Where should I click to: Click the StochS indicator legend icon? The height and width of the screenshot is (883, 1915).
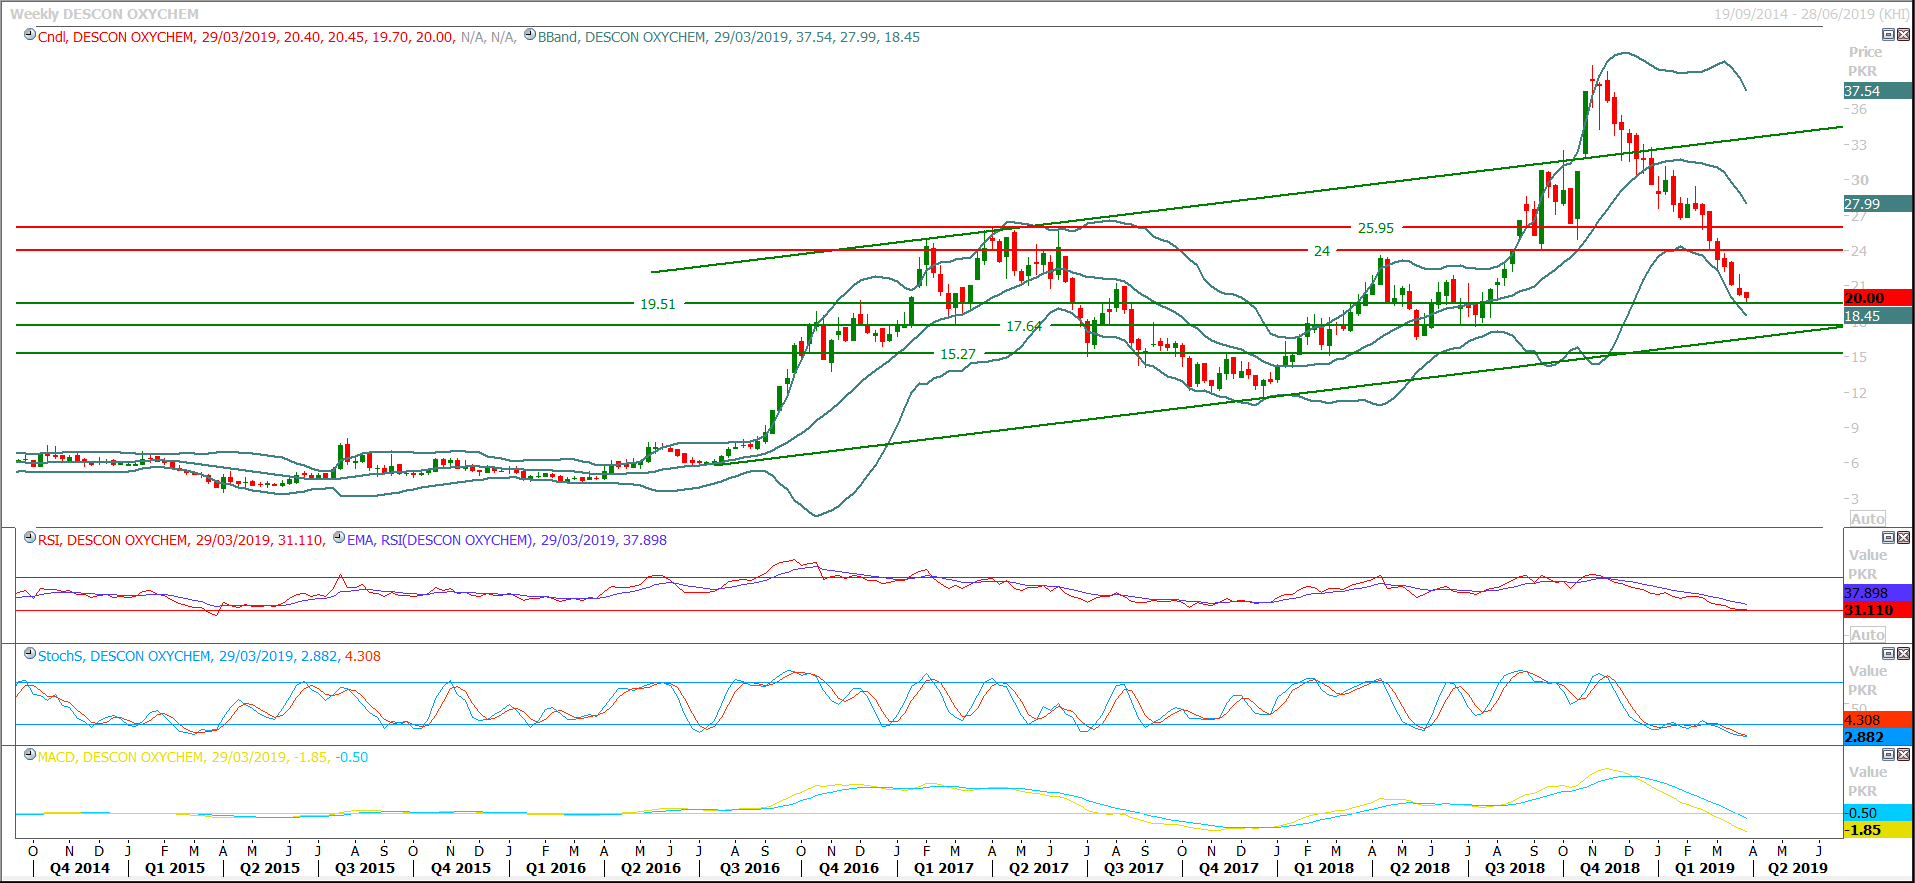point(30,654)
